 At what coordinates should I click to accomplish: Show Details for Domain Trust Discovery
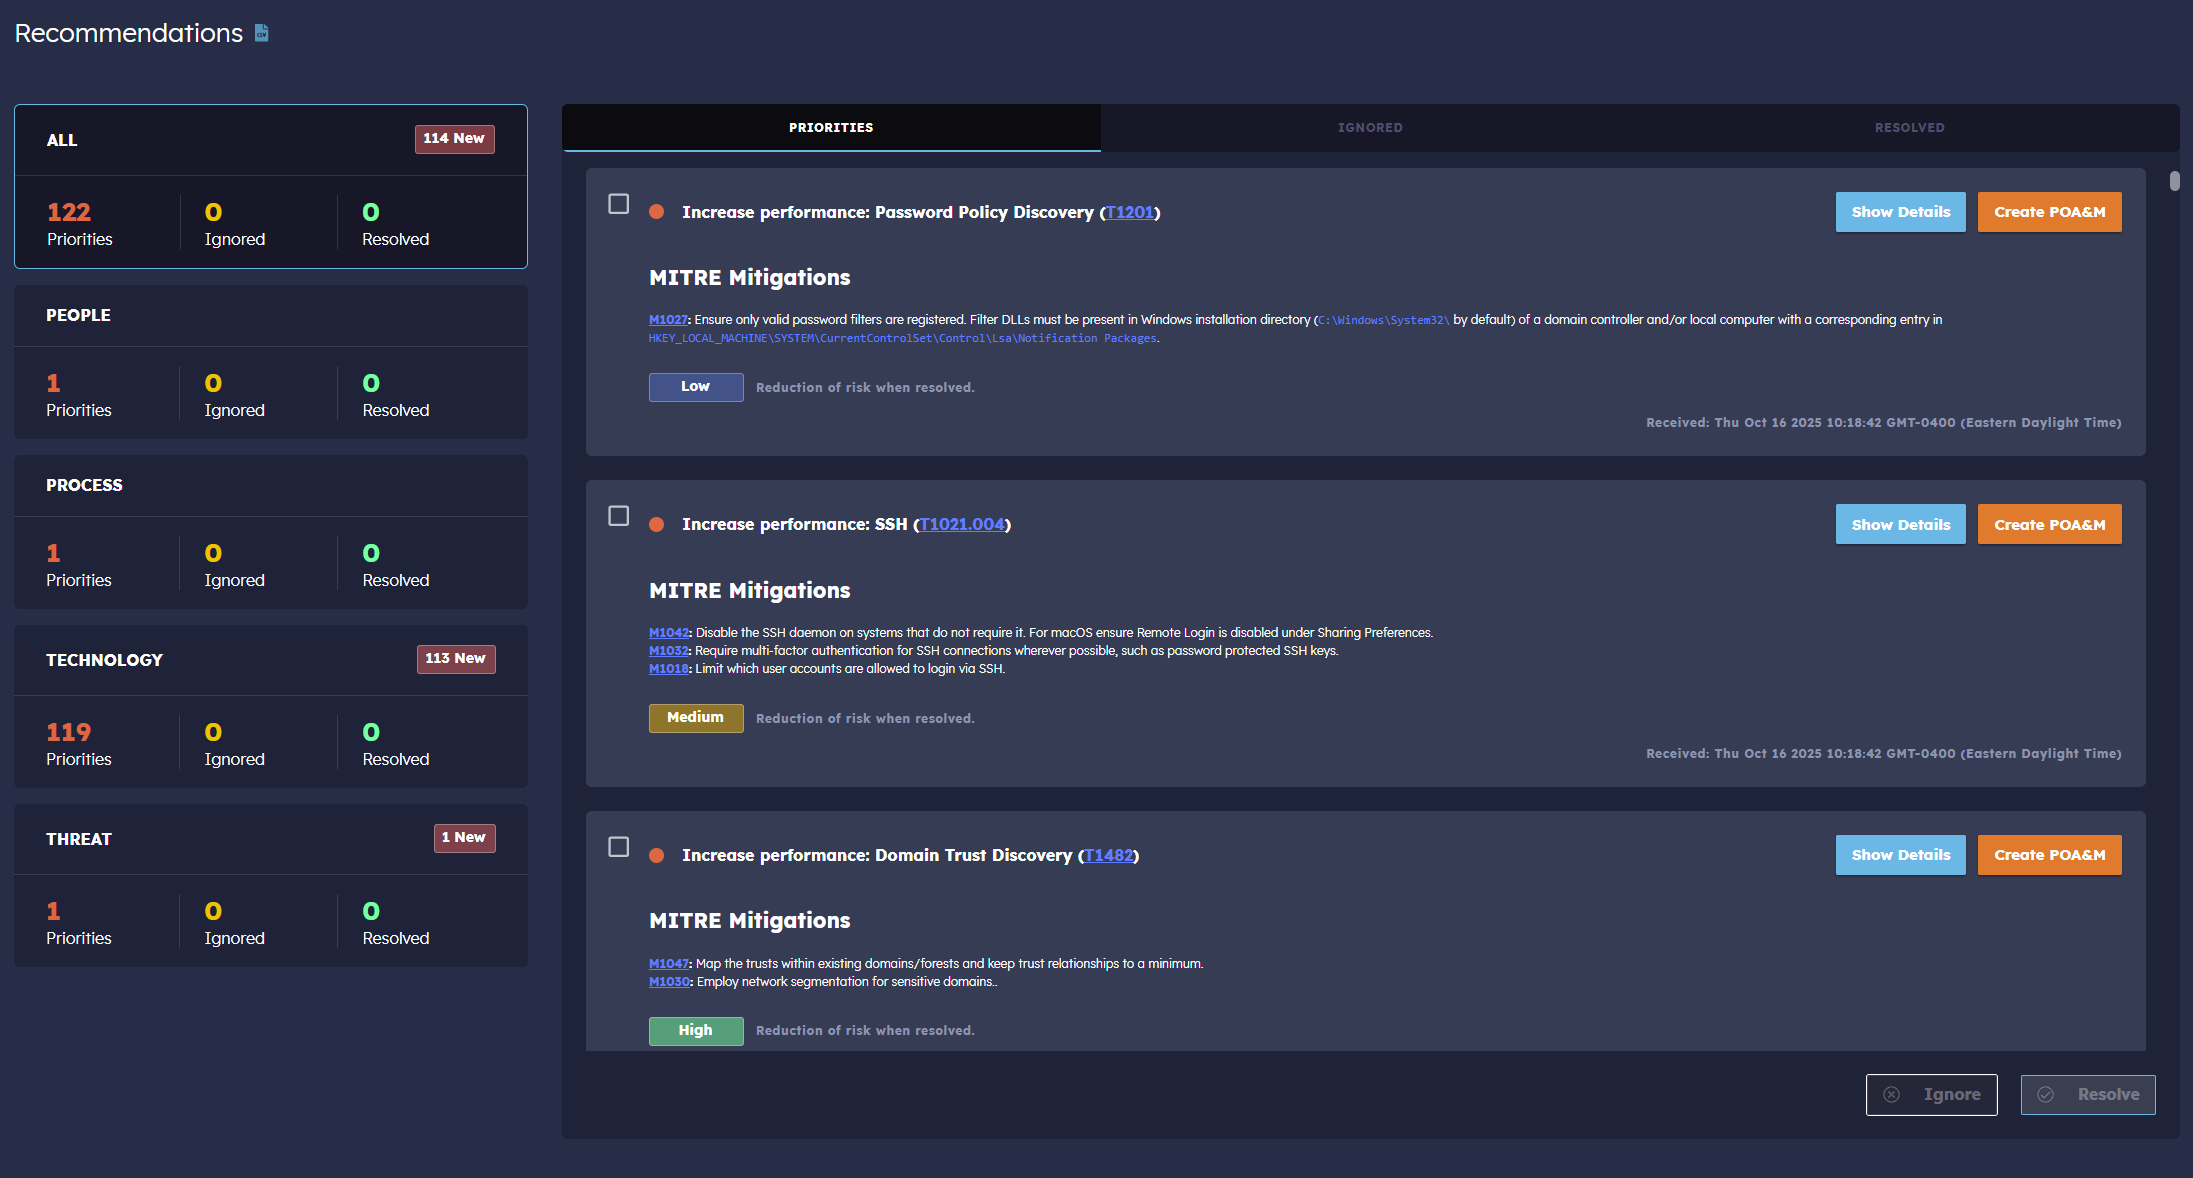pos(1900,855)
